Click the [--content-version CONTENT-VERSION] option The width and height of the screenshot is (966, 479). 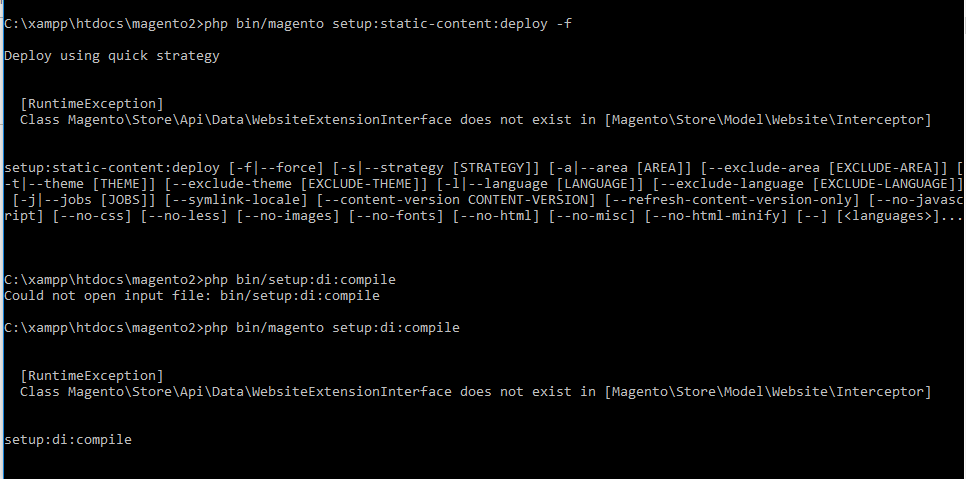pyautogui.click(x=455, y=200)
